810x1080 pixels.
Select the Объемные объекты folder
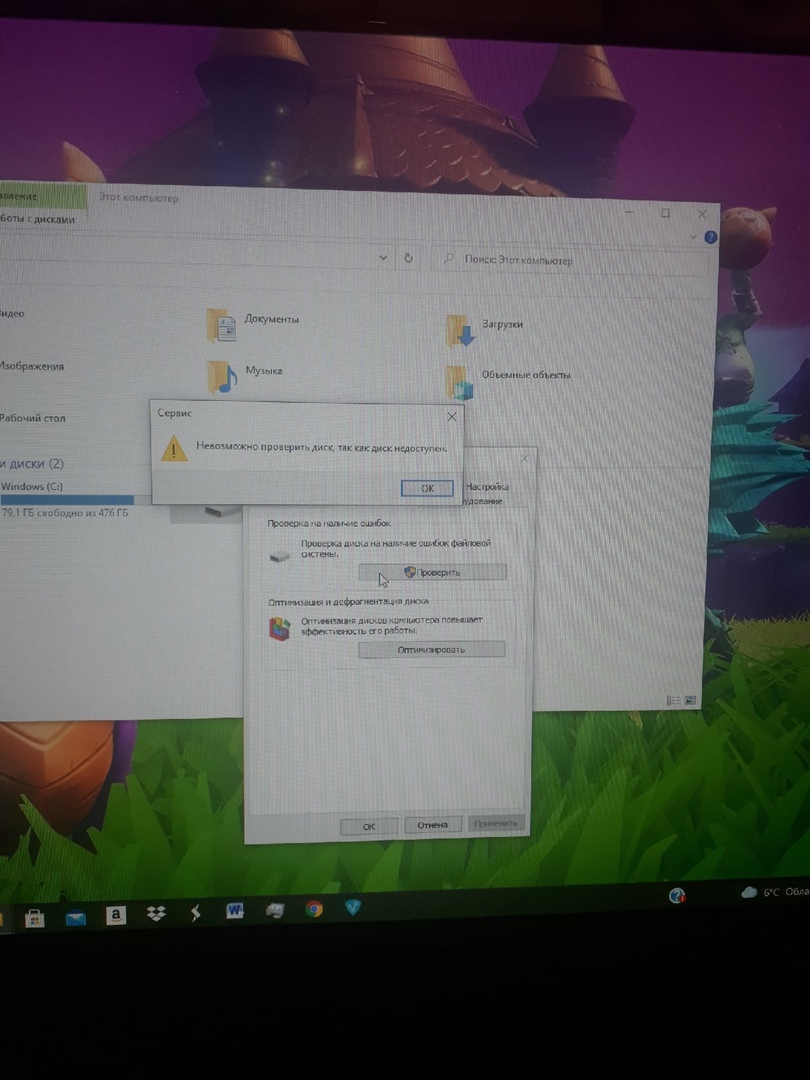click(508, 381)
